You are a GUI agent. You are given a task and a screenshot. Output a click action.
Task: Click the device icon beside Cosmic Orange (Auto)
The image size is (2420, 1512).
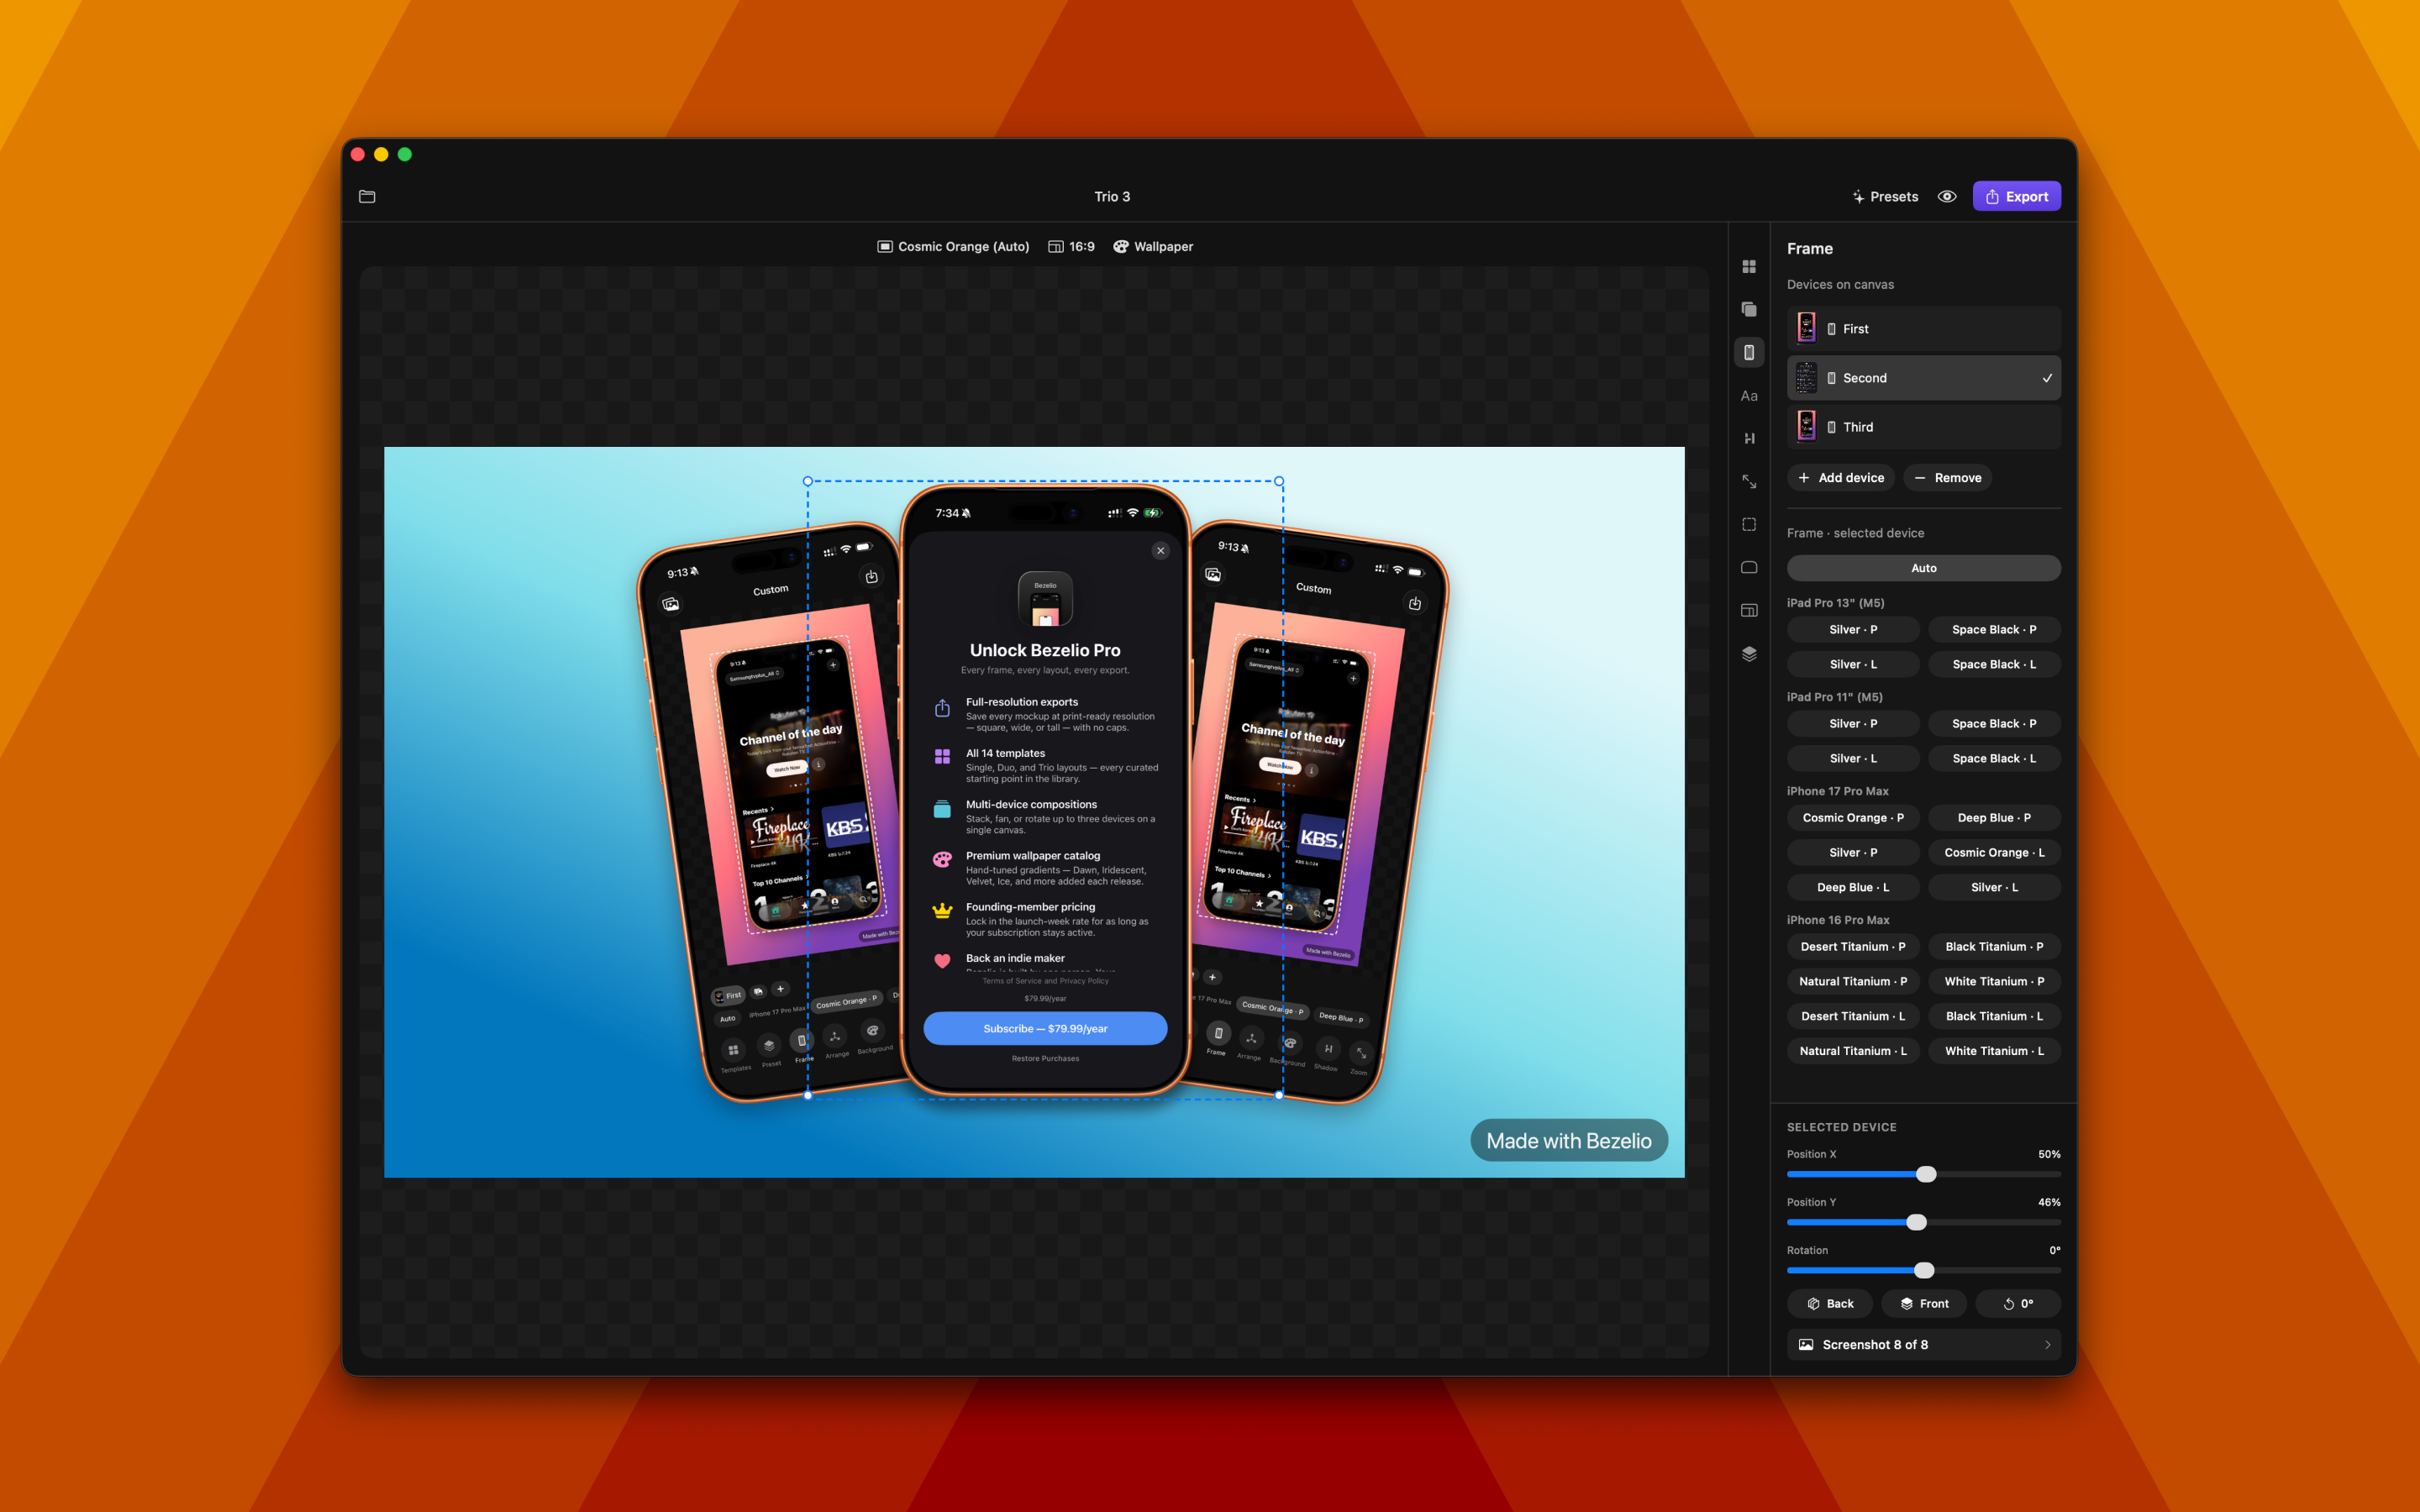pos(885,247)
